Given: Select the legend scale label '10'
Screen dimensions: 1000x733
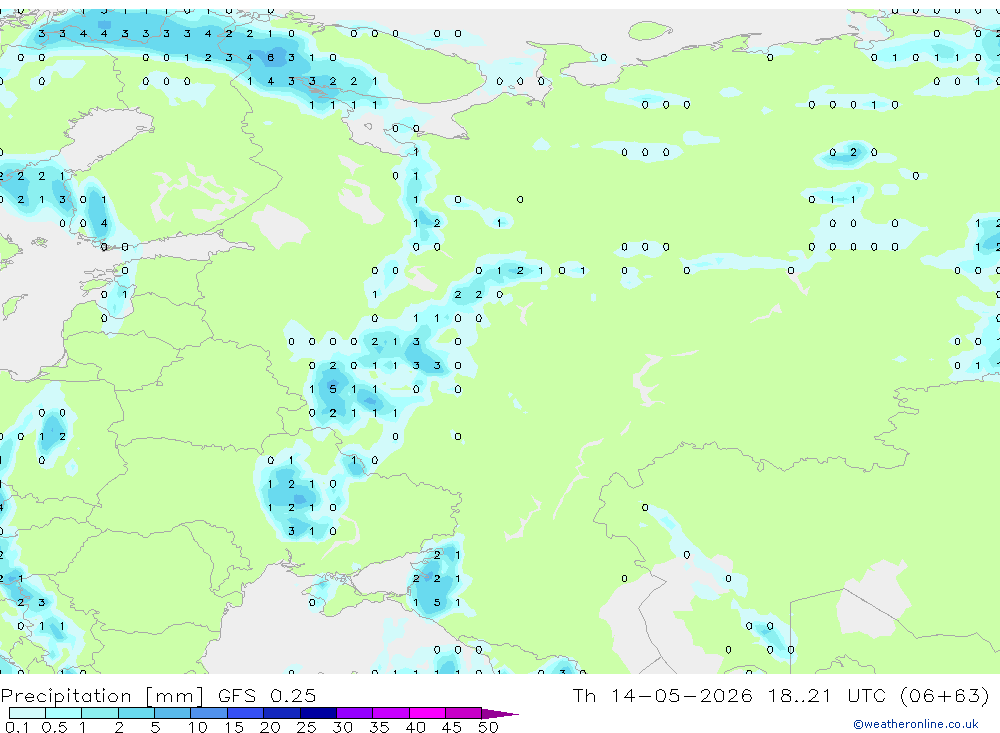Looking at the screenshot, I should pyautogui.click(x=198, y=727).
